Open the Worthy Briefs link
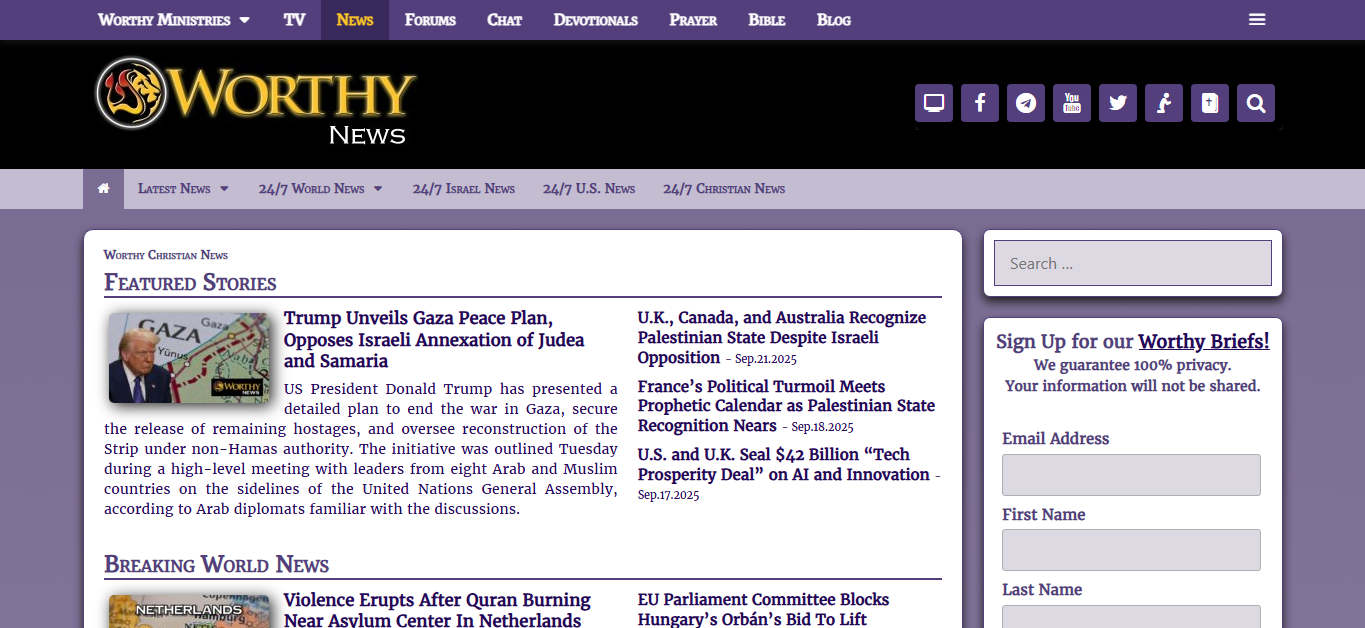Viewport: 1365px width, 628px height. (x=1204, y=342)
